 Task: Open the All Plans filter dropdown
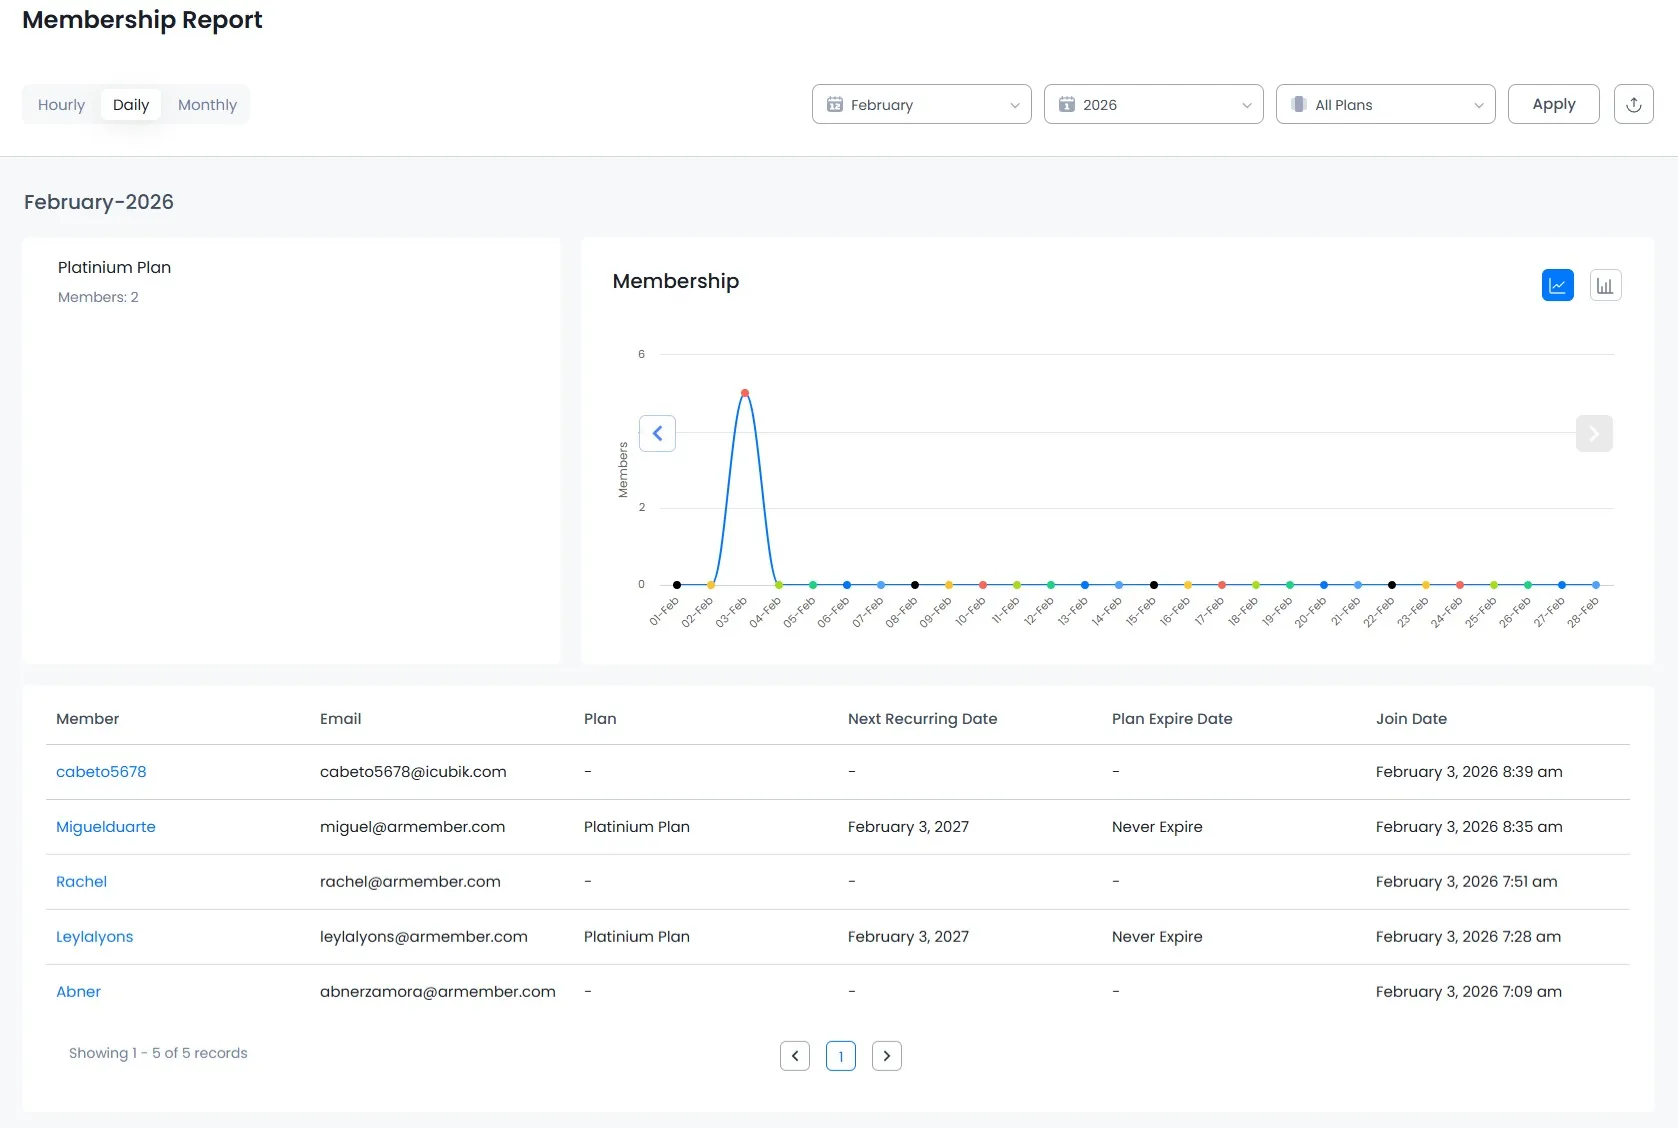tap(1385, 104)
